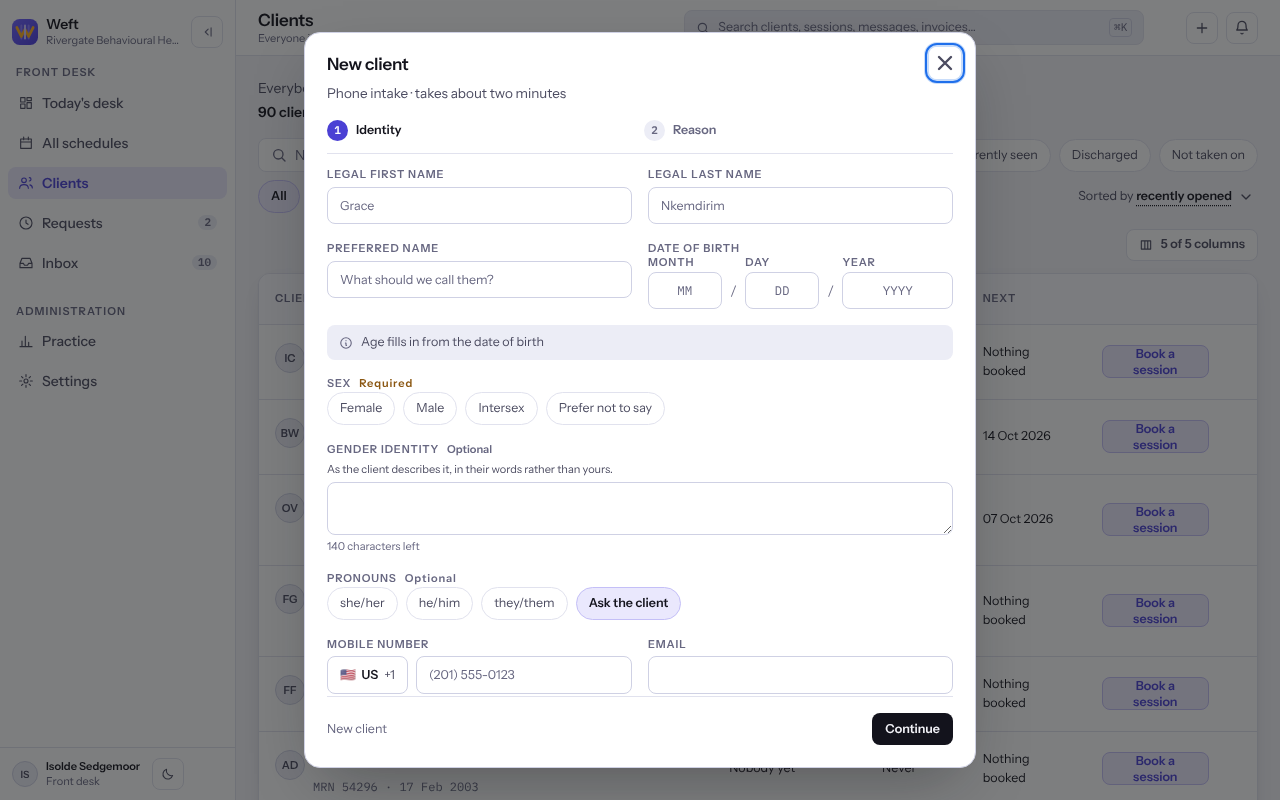Choose Intersex for sex
Image resolution: width=1280 pixels, height=800 pixels.
click(x=501, y=408)
